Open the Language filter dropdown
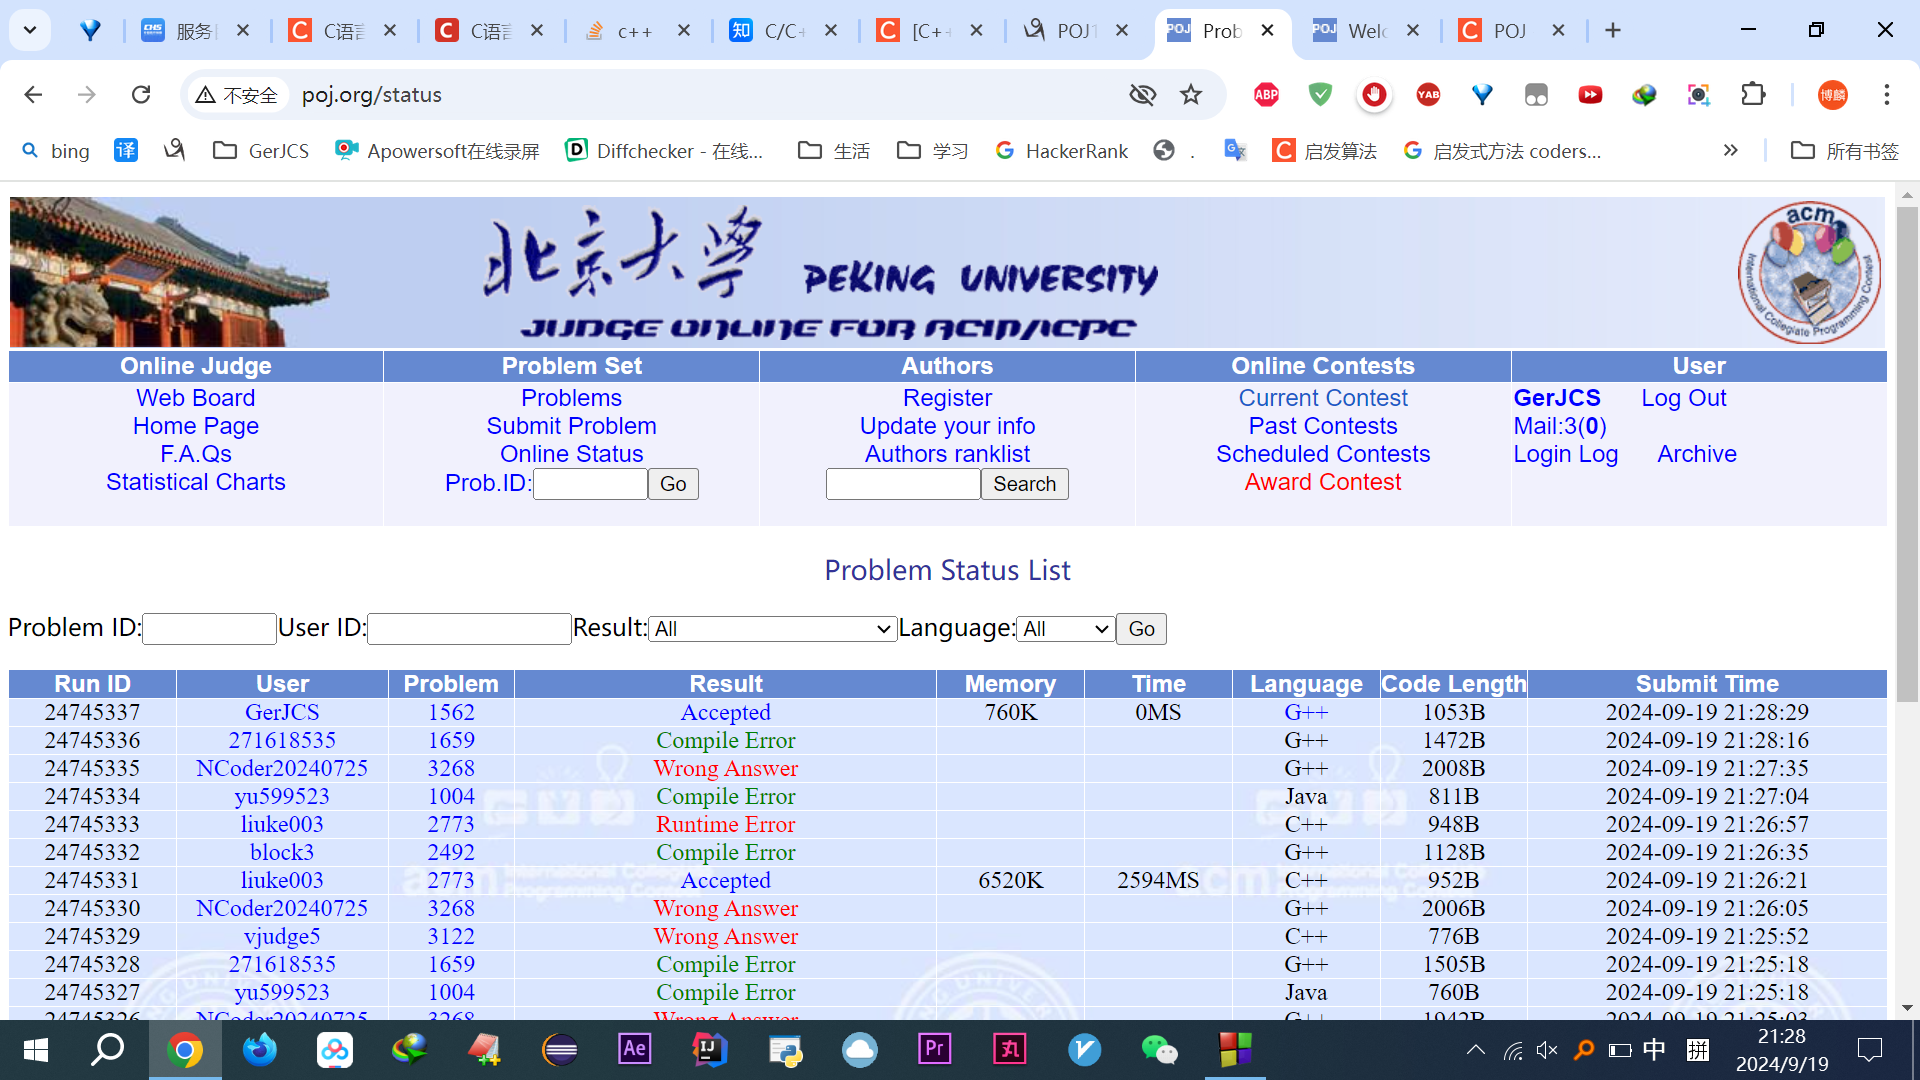The height and width of the screenshot is (1080, 1920). [1065, 629]
